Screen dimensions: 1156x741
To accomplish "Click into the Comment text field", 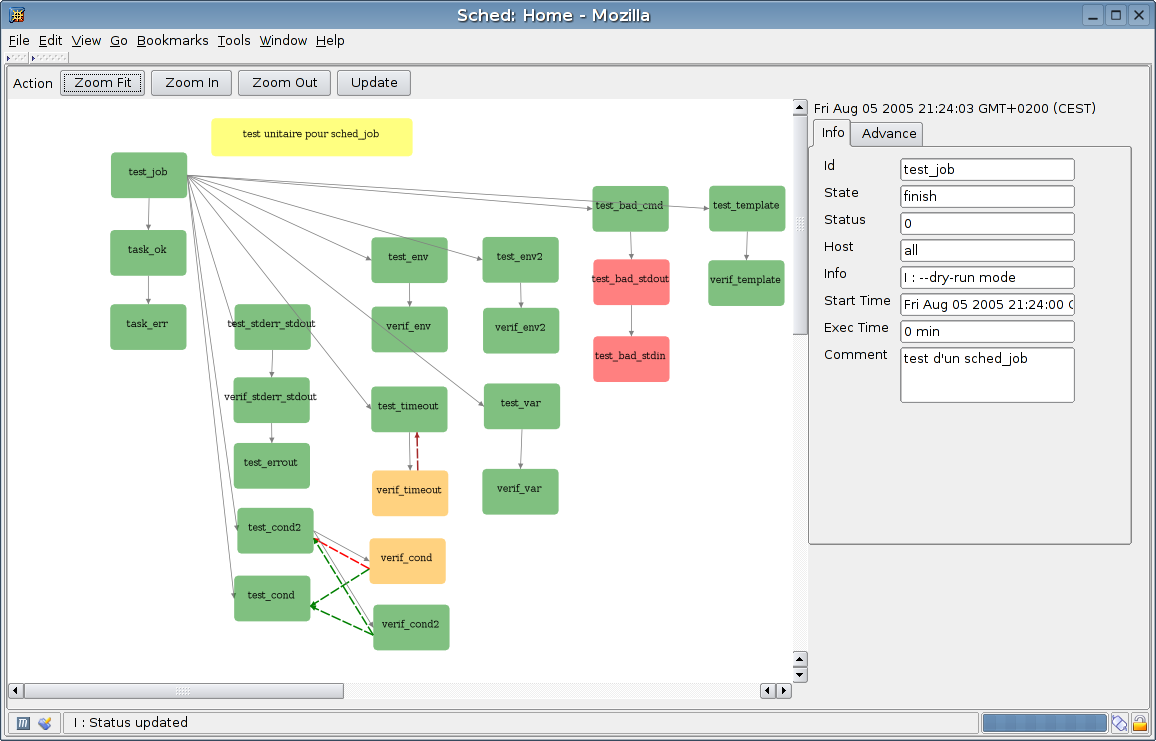I will [987, 375].
